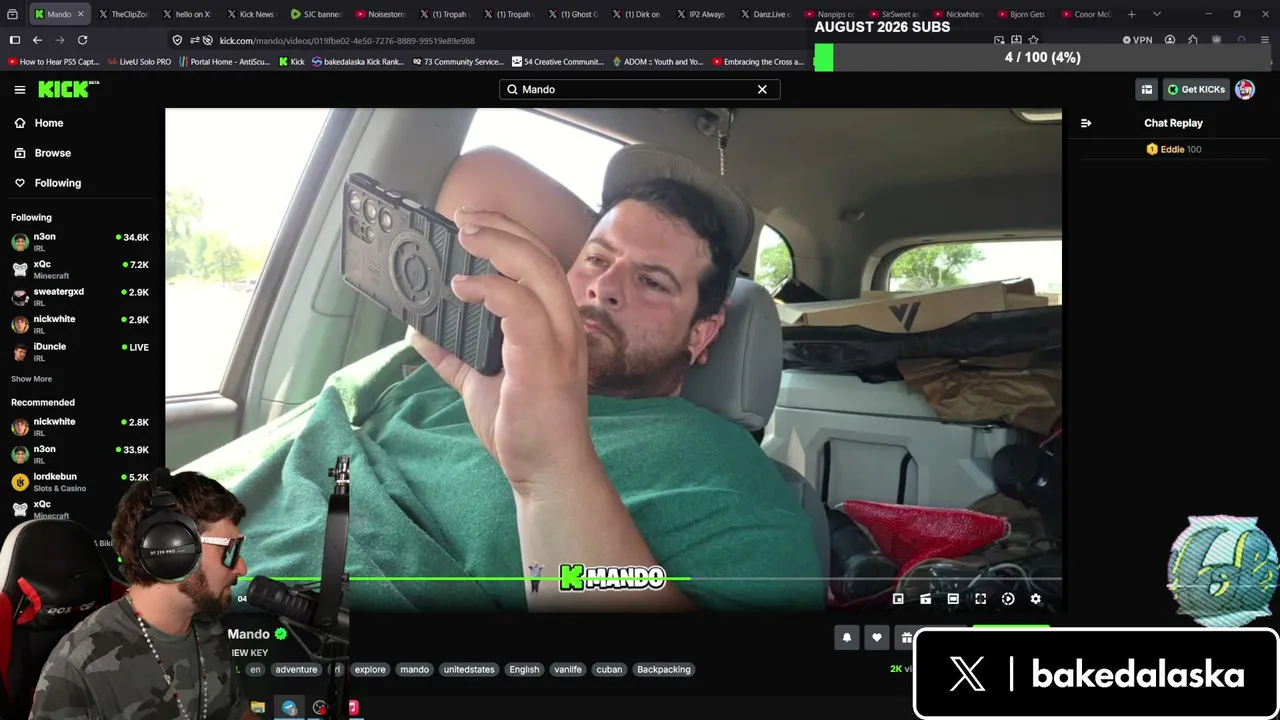
Task: Open the xQc channel with 7.2K viewers
Action: 80,269
